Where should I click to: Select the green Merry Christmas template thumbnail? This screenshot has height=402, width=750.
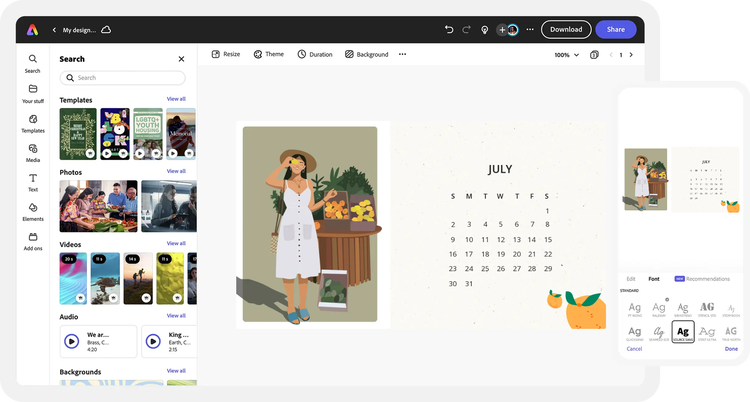point(78,134)
